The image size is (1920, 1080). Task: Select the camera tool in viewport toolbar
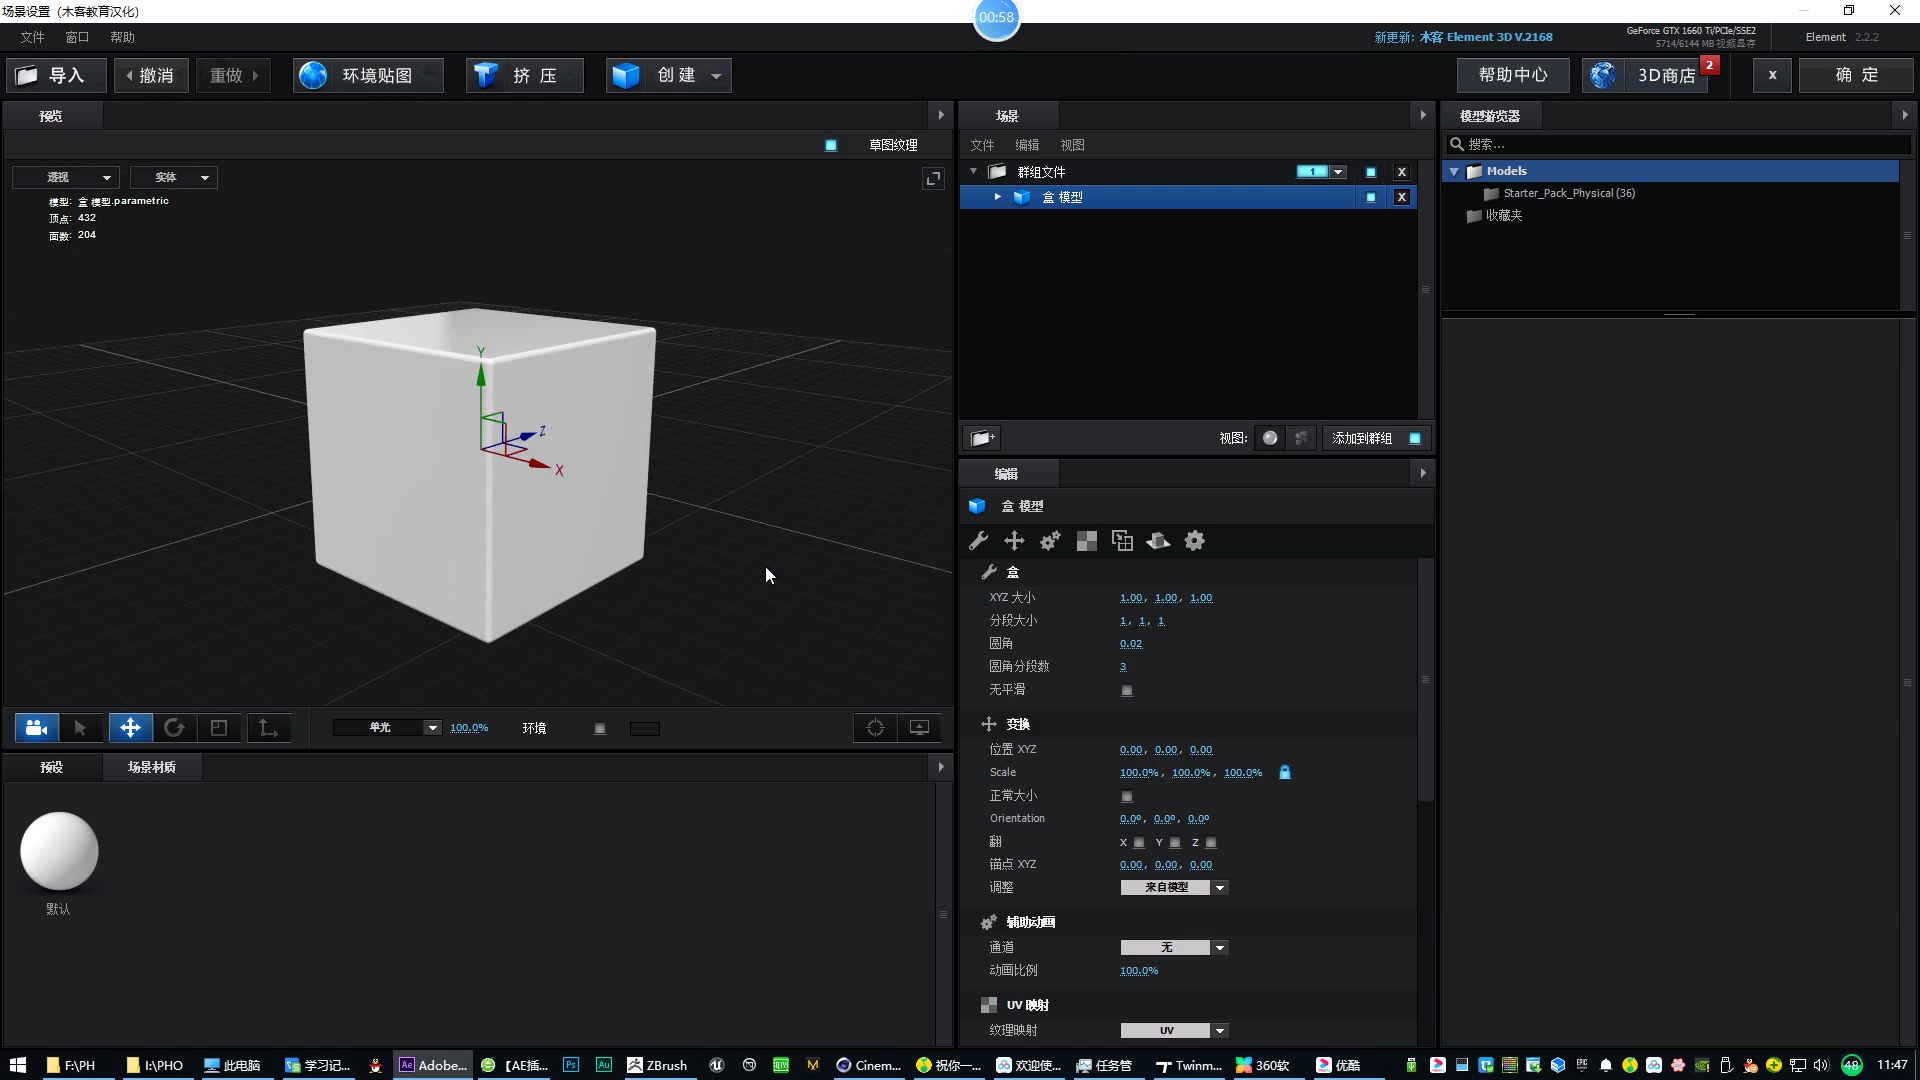click(x=37, y=728)
